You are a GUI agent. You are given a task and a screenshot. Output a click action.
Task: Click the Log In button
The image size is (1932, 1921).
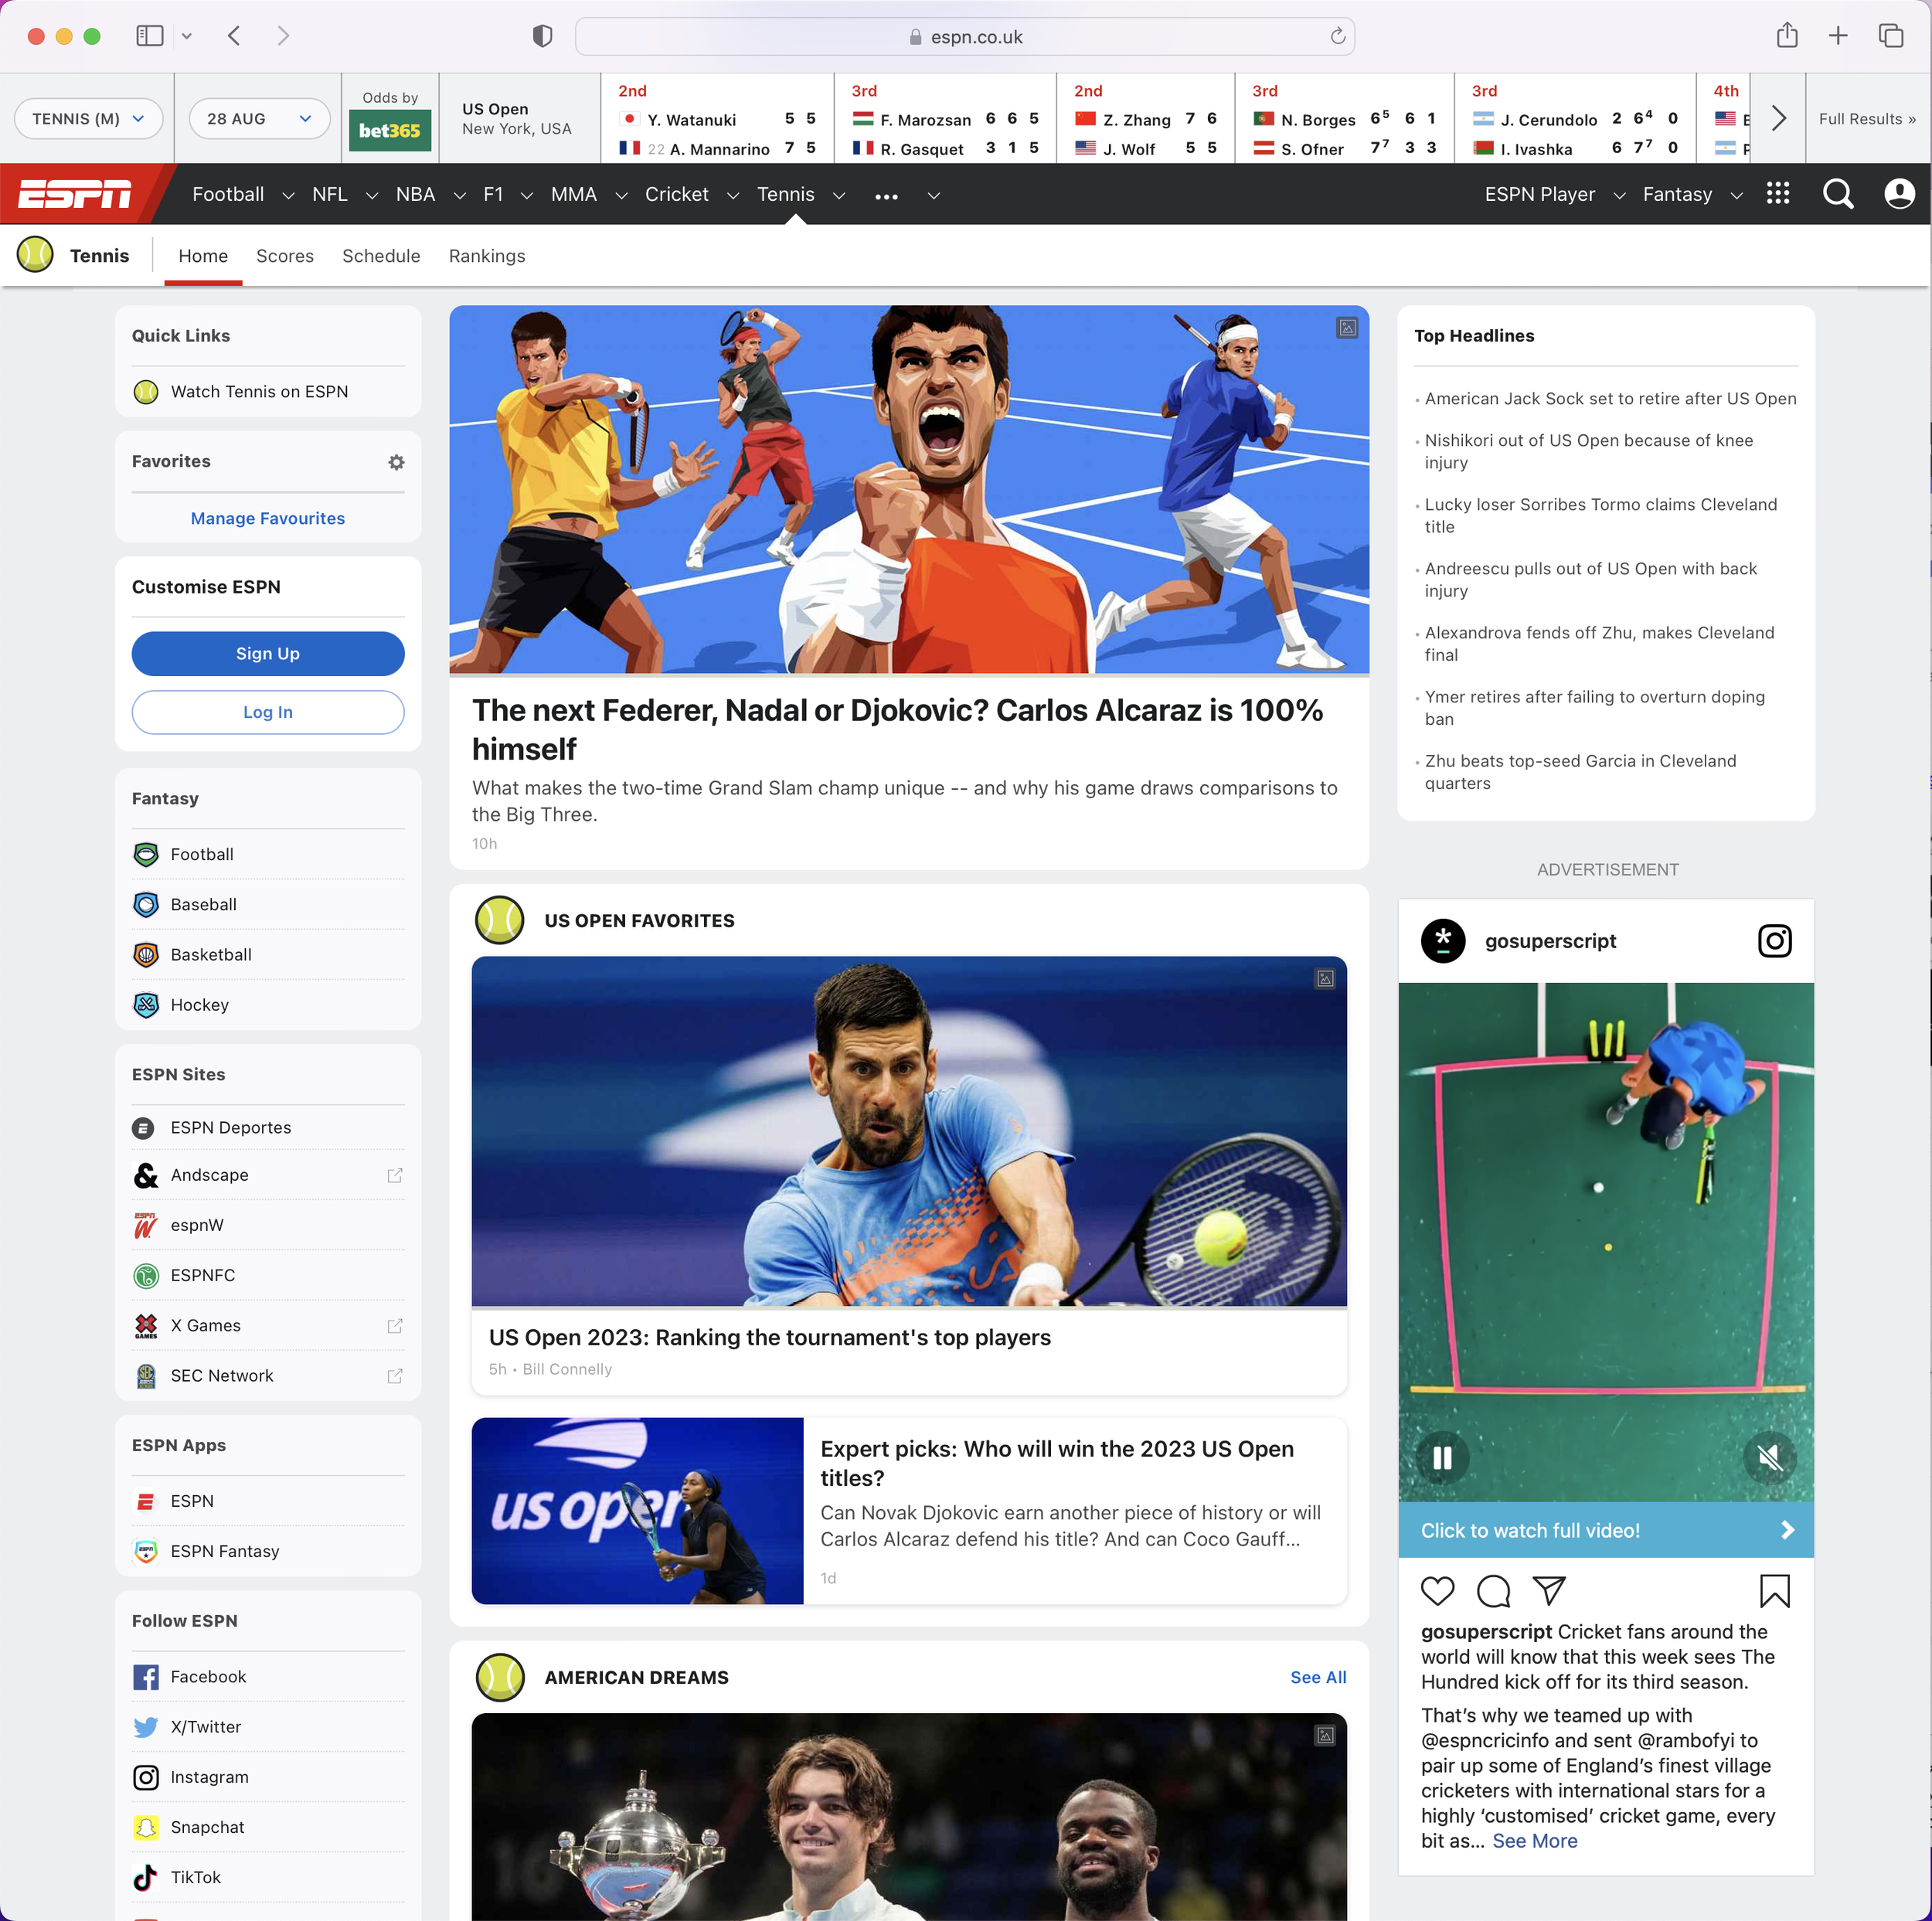[x=268, y=712]
